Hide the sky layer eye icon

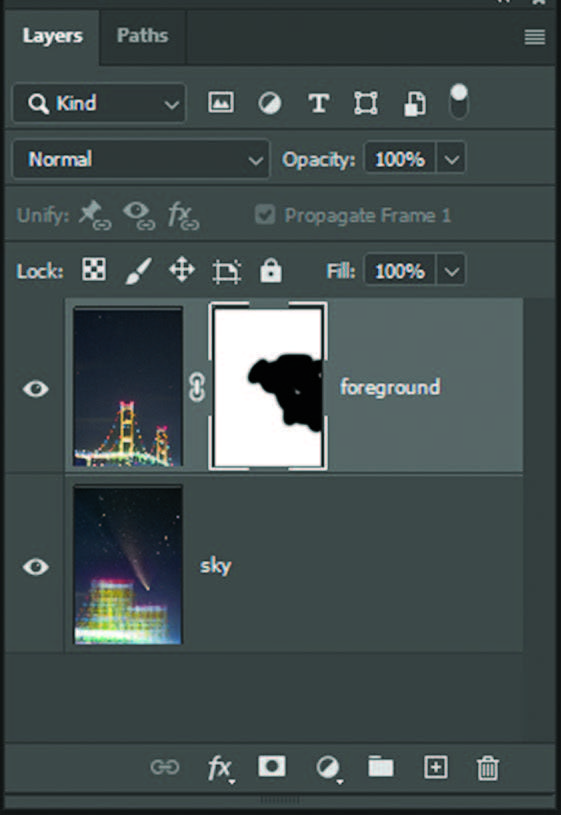[x=35, y=567]
